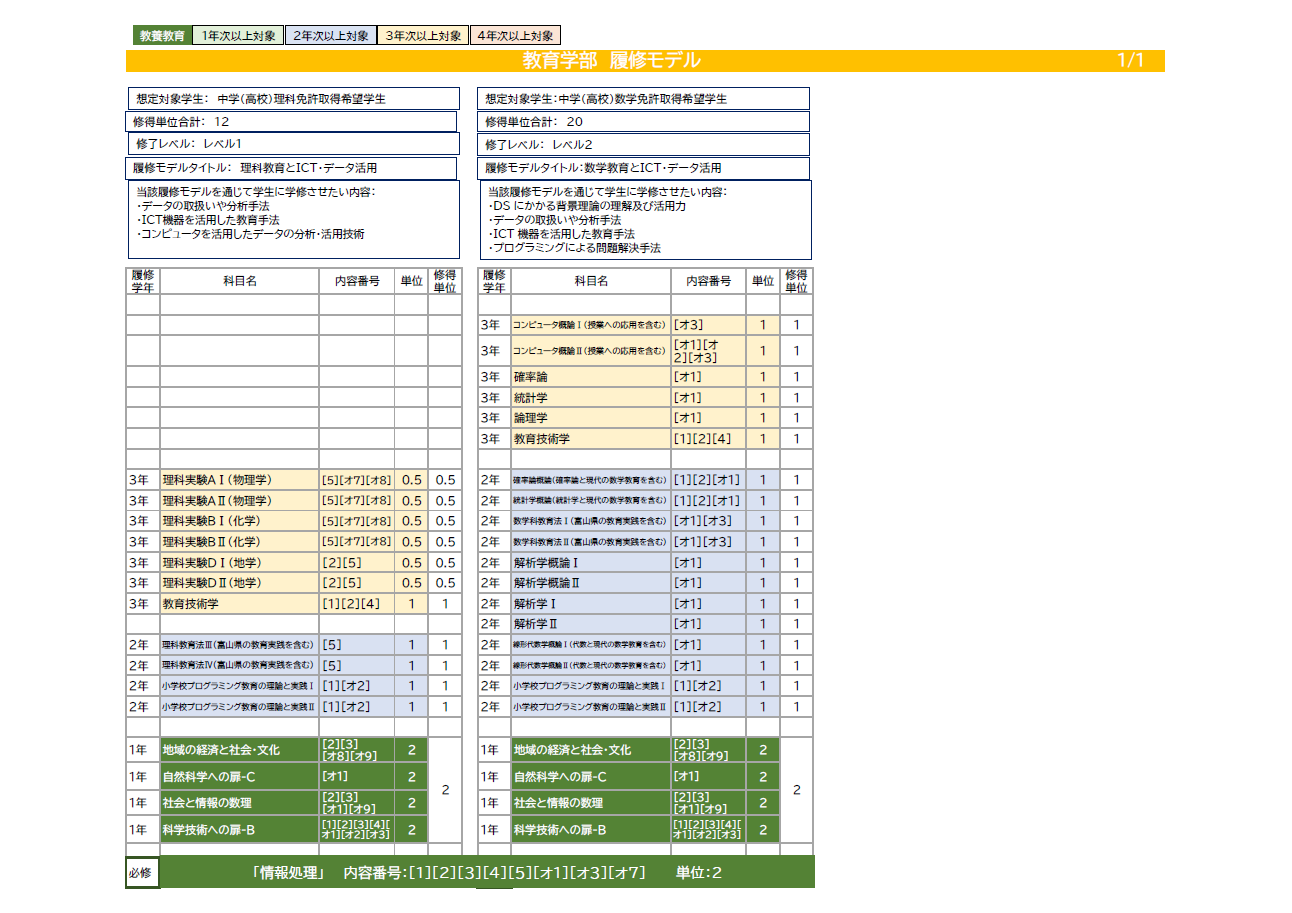Click the コンピュータを活用したデータの分析・活用技術 line
The height and width of the screenshot is (913, 1292).
pyautogui.click(x=251, y=234)
